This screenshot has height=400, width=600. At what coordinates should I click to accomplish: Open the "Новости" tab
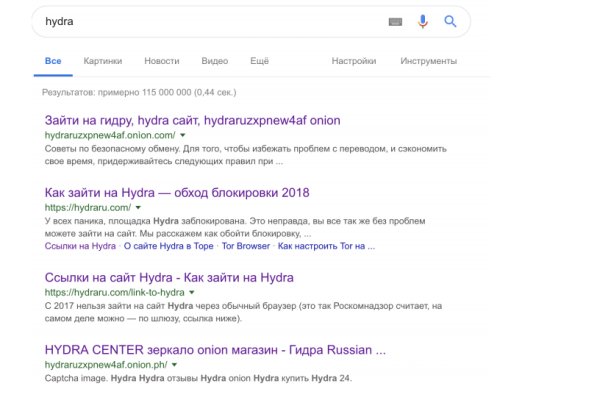pos(162,61)
